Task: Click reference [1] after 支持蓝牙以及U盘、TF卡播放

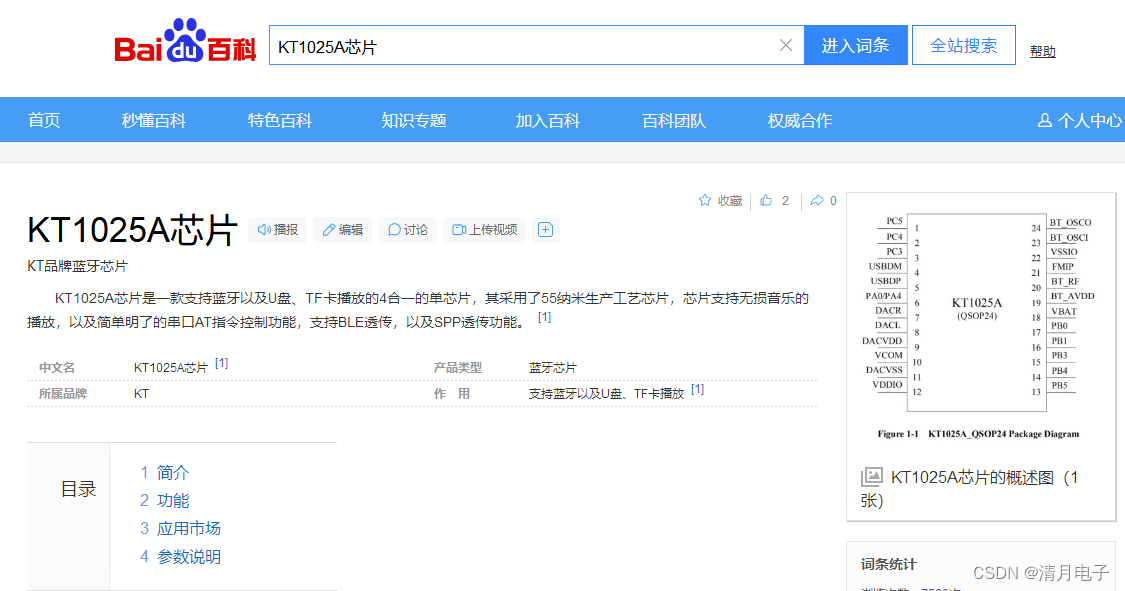Action: 697,389
